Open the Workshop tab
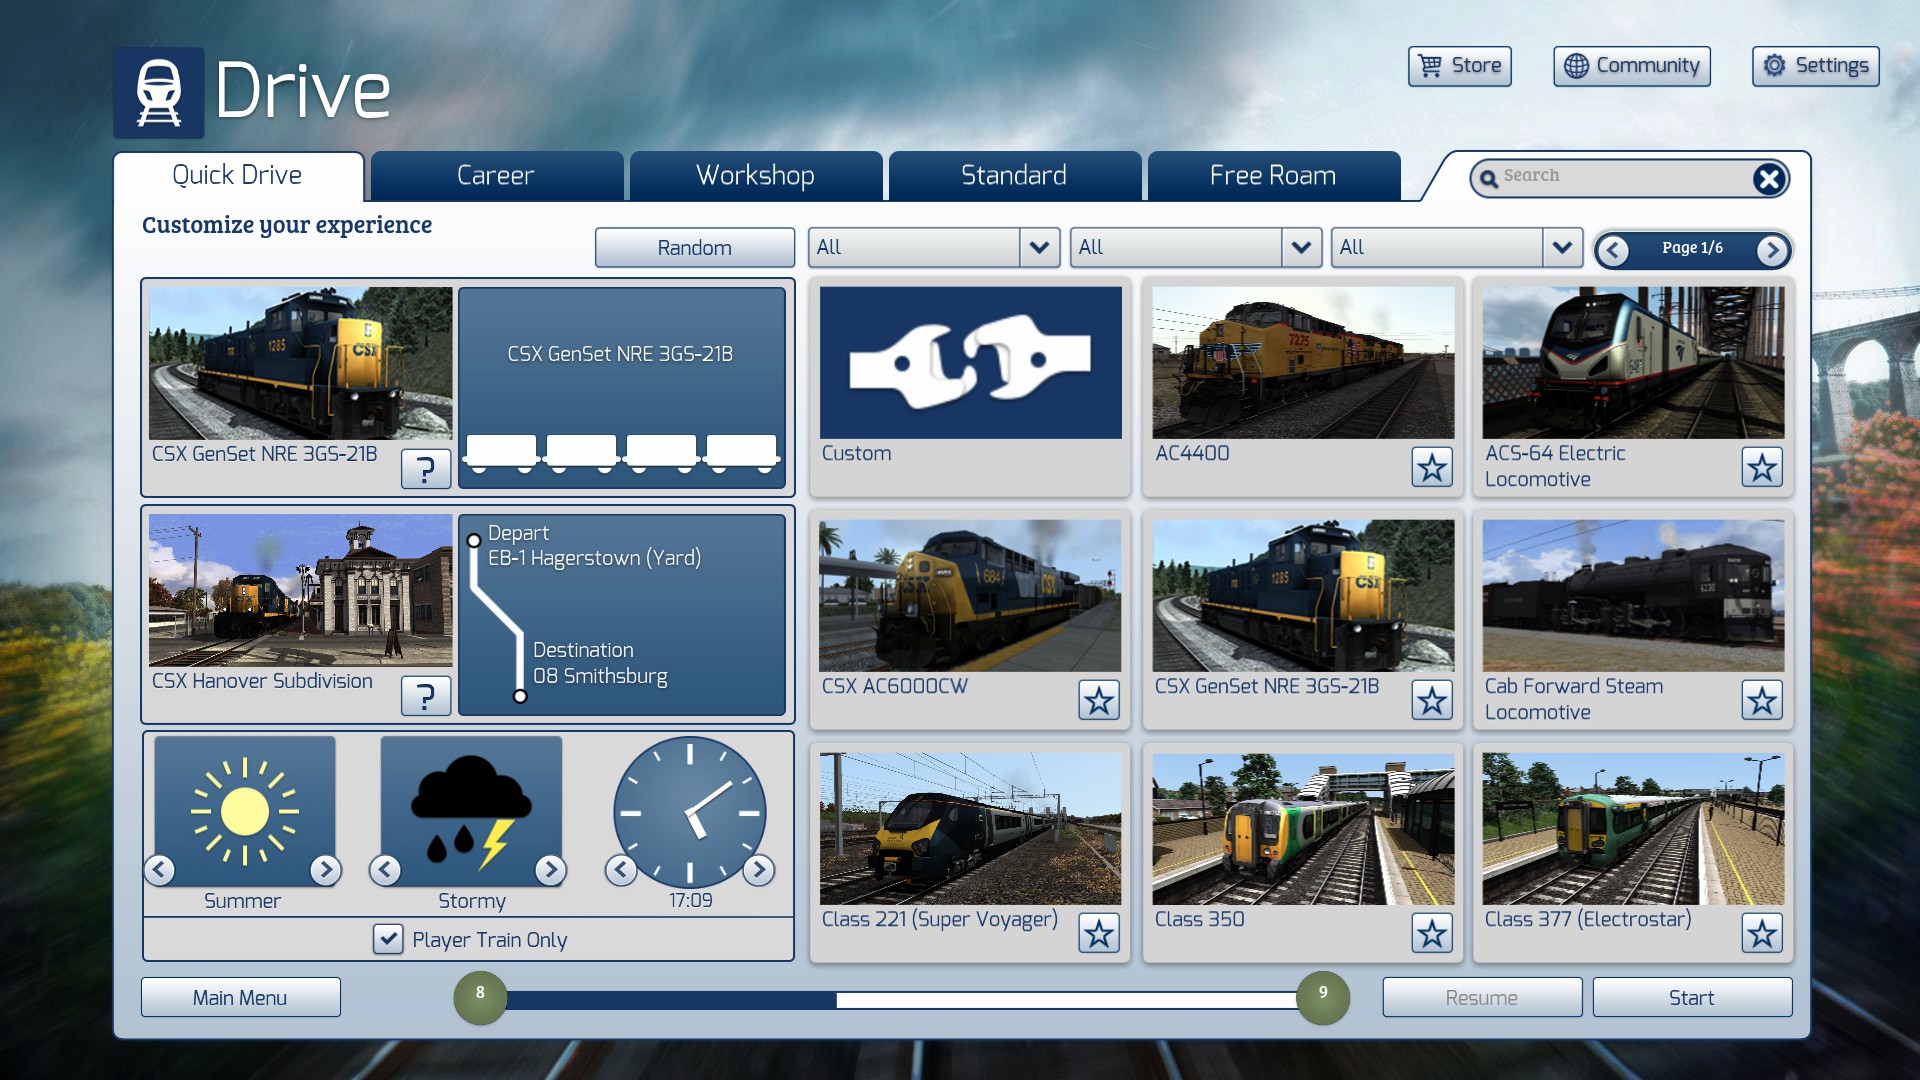 [x=755, y=176]
